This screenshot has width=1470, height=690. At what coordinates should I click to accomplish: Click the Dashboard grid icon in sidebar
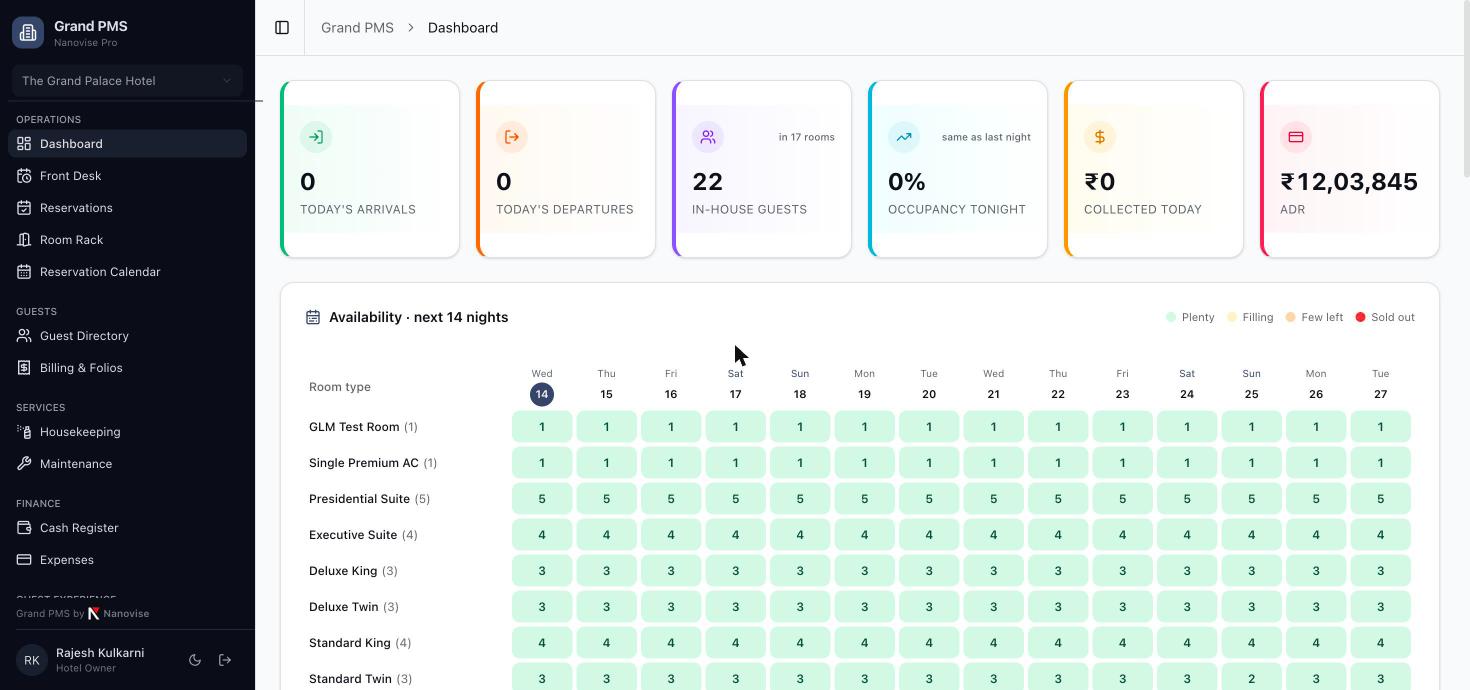24,144
